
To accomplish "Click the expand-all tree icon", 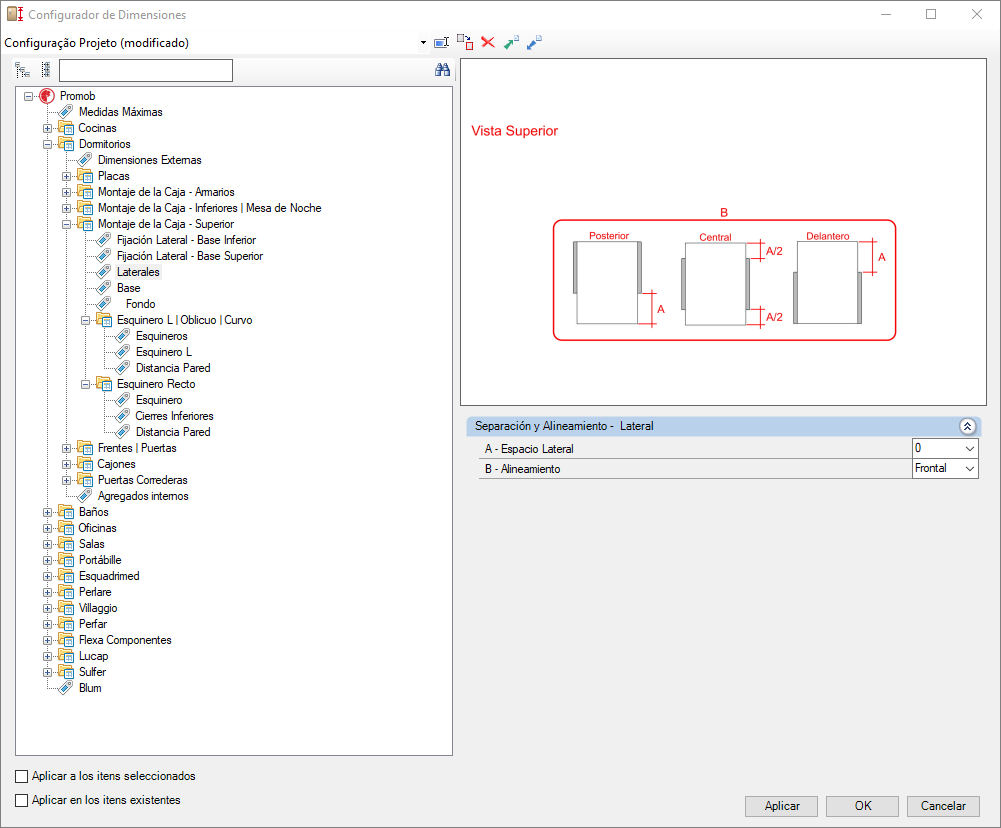I will coord(22,70).
